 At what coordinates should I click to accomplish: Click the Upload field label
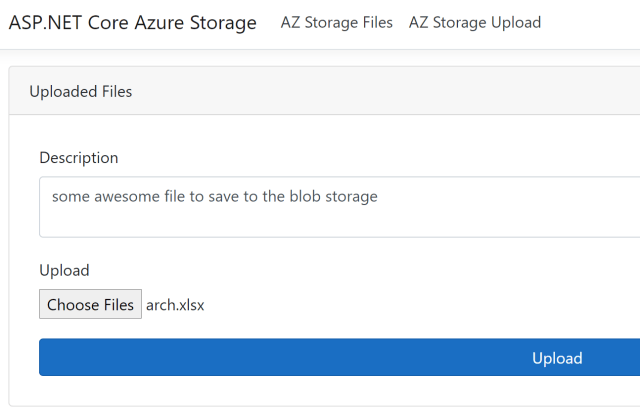coord(64,270)
